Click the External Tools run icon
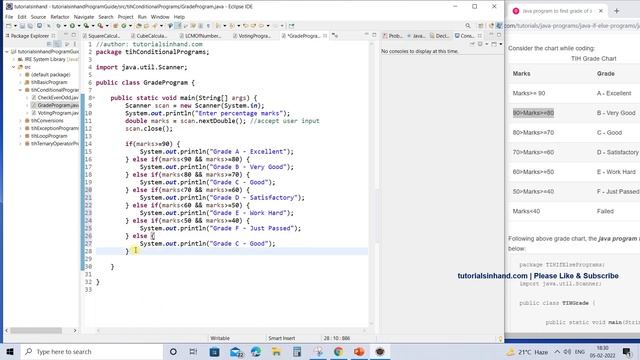The width and height of the screenshot is (640, 360). tap(100, 26)
